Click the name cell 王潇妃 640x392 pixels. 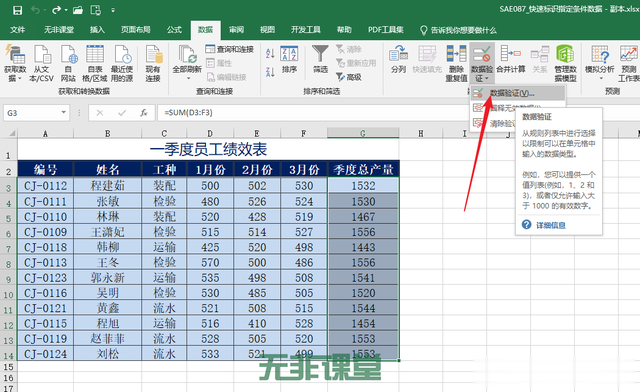click(x=107, y=232)
